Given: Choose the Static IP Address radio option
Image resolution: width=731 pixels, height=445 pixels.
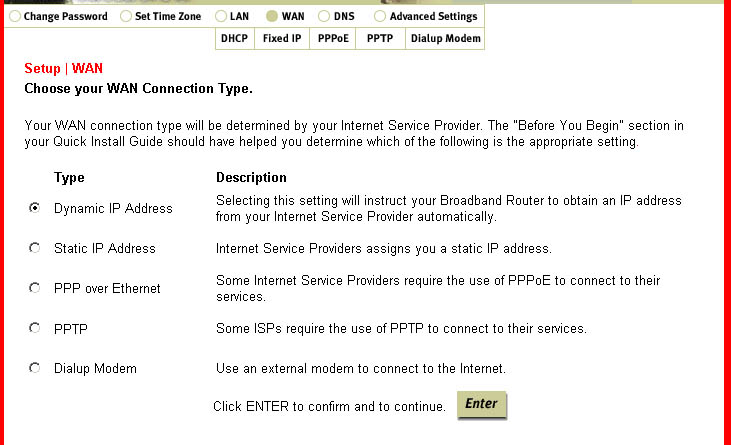Looking at the screenshot, I should point(35,247).
